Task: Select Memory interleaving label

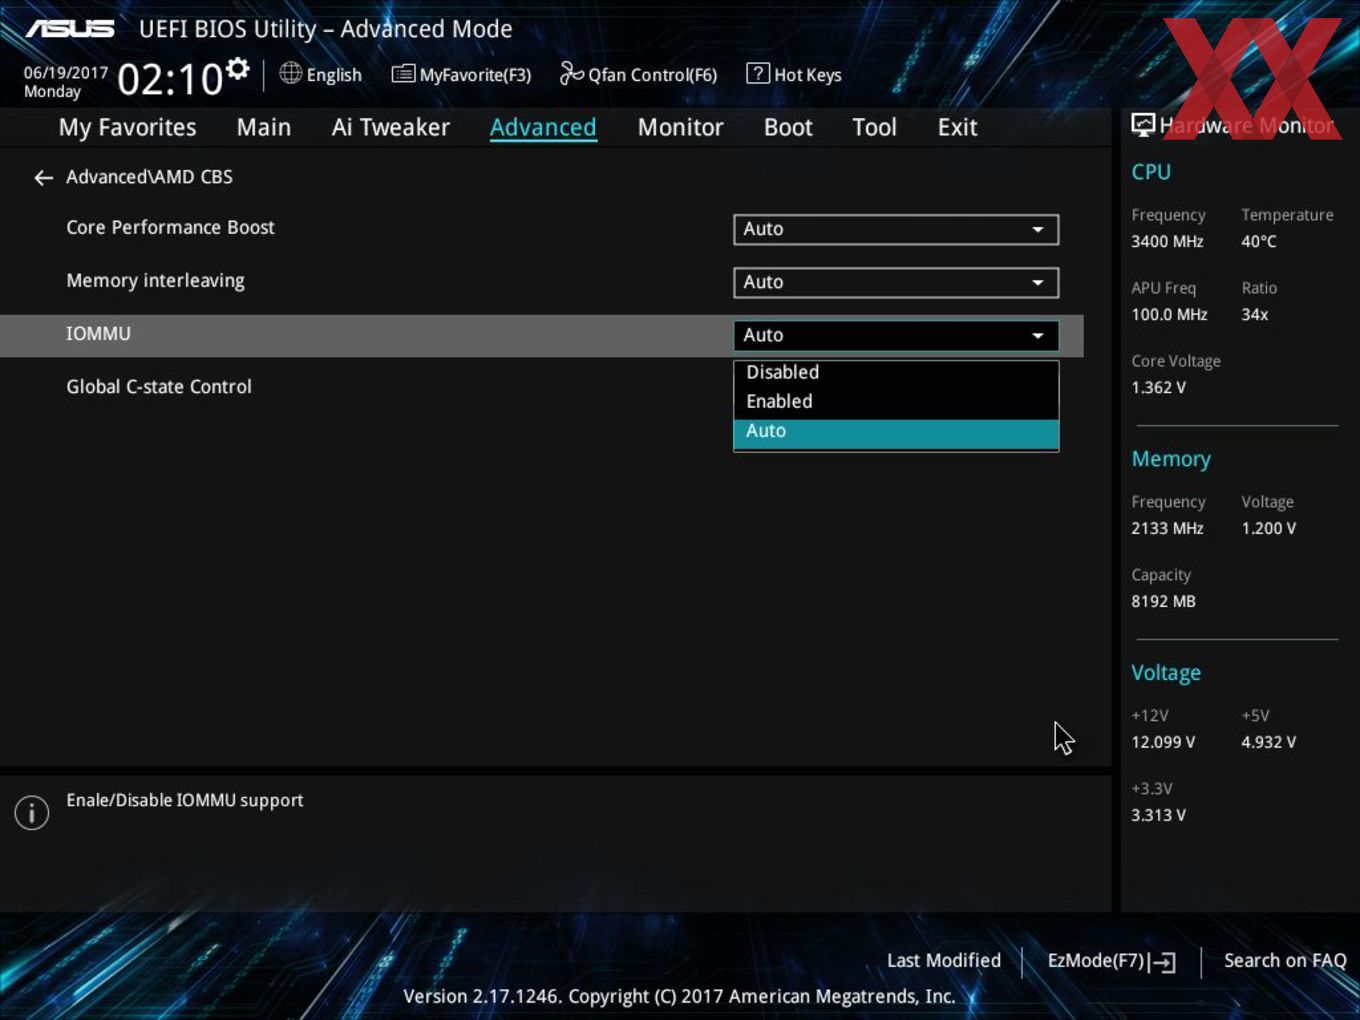Action: pos(155,281)
